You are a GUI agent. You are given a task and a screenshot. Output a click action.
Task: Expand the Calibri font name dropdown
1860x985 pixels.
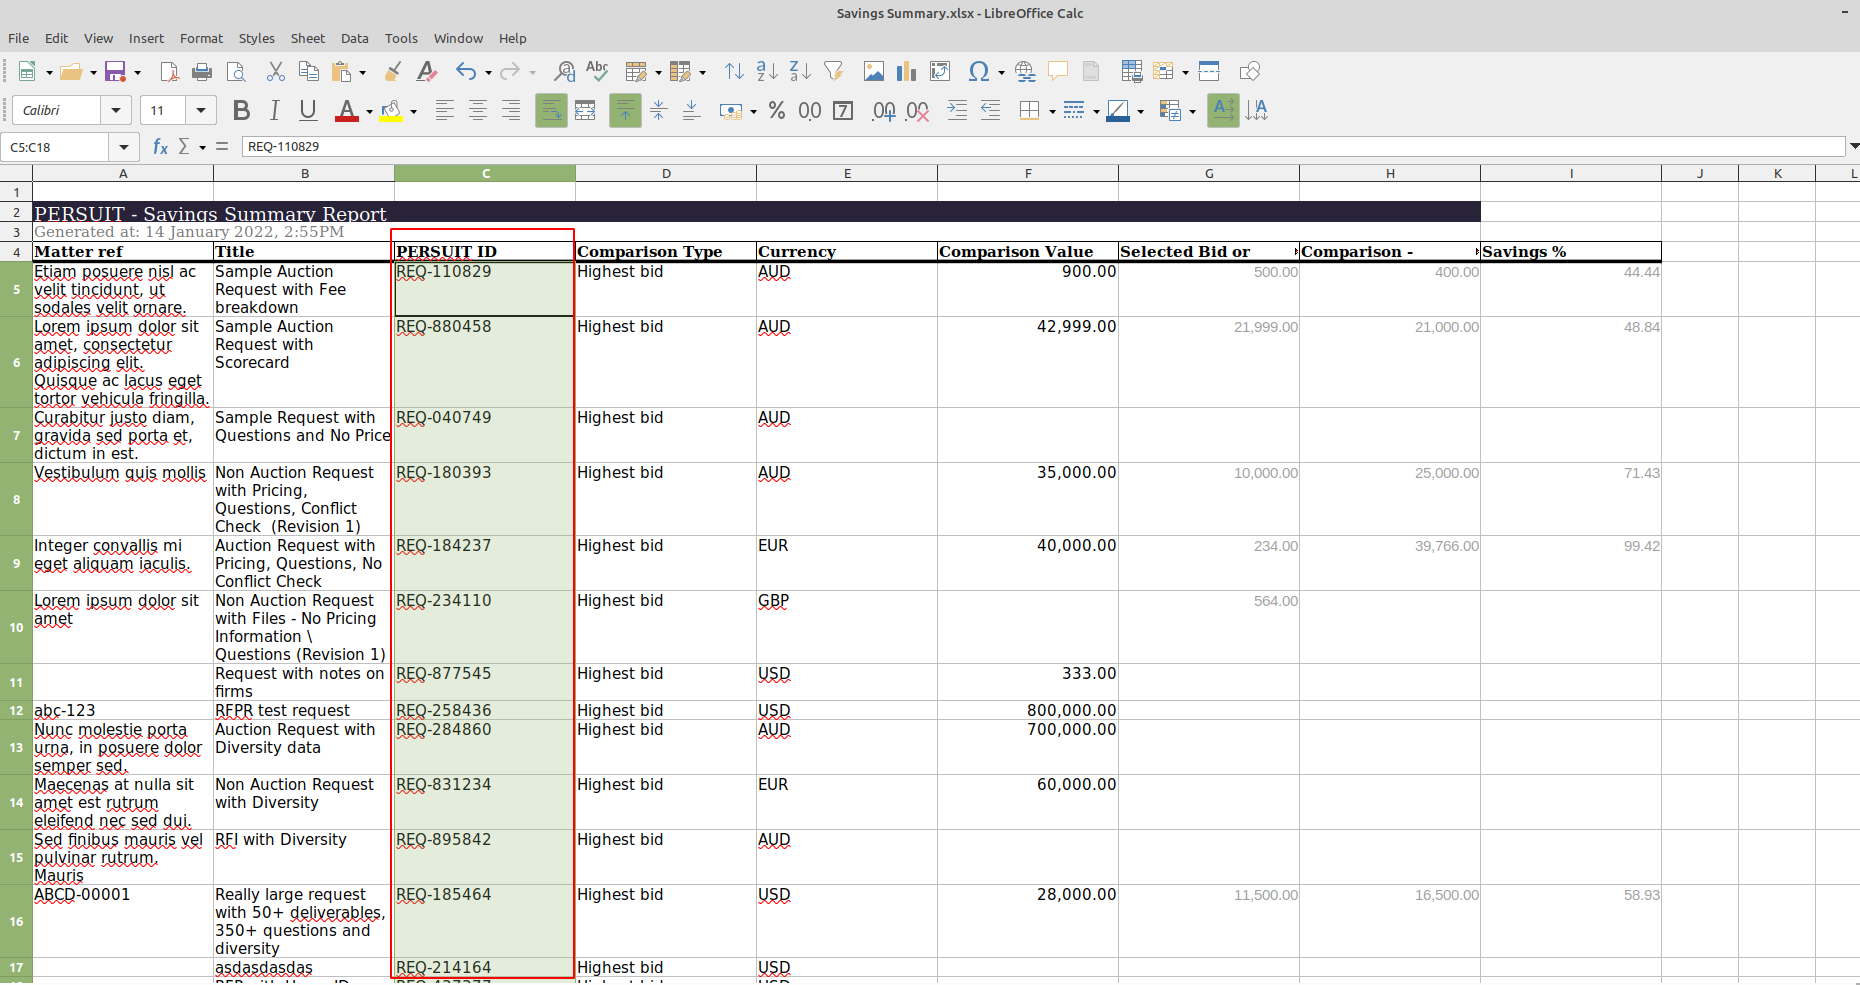point(116,111)
